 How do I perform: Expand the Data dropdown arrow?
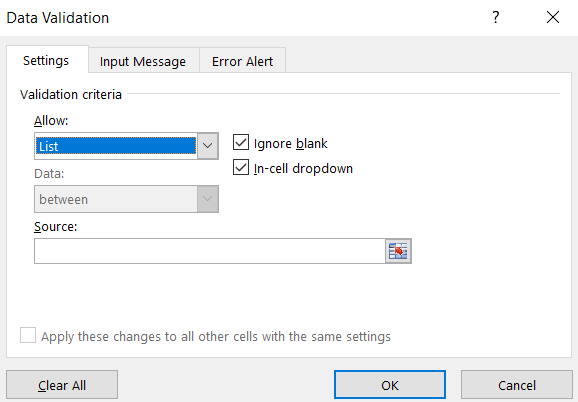click(x=208, y=199)
